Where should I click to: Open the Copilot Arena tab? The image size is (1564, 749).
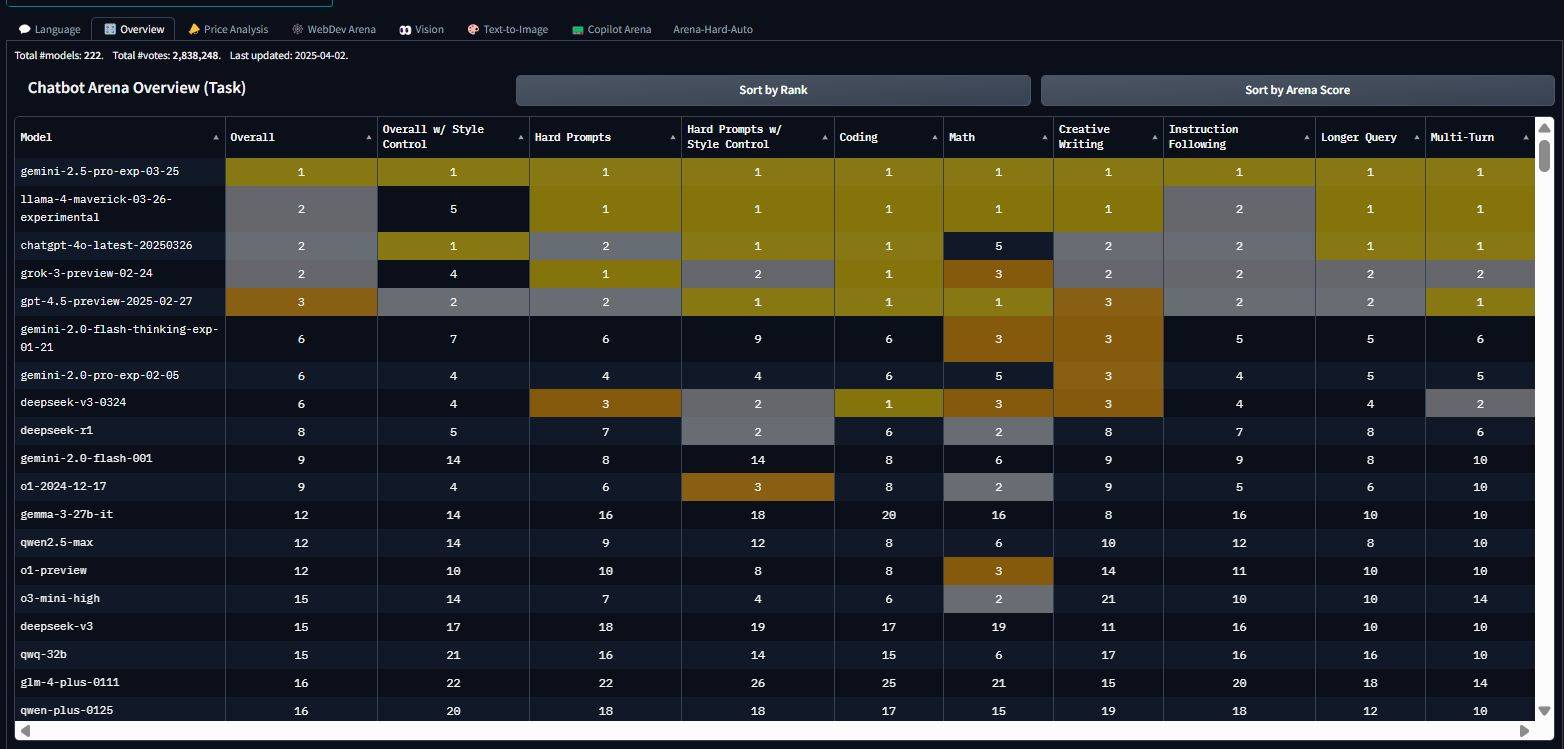coord(612,29)
